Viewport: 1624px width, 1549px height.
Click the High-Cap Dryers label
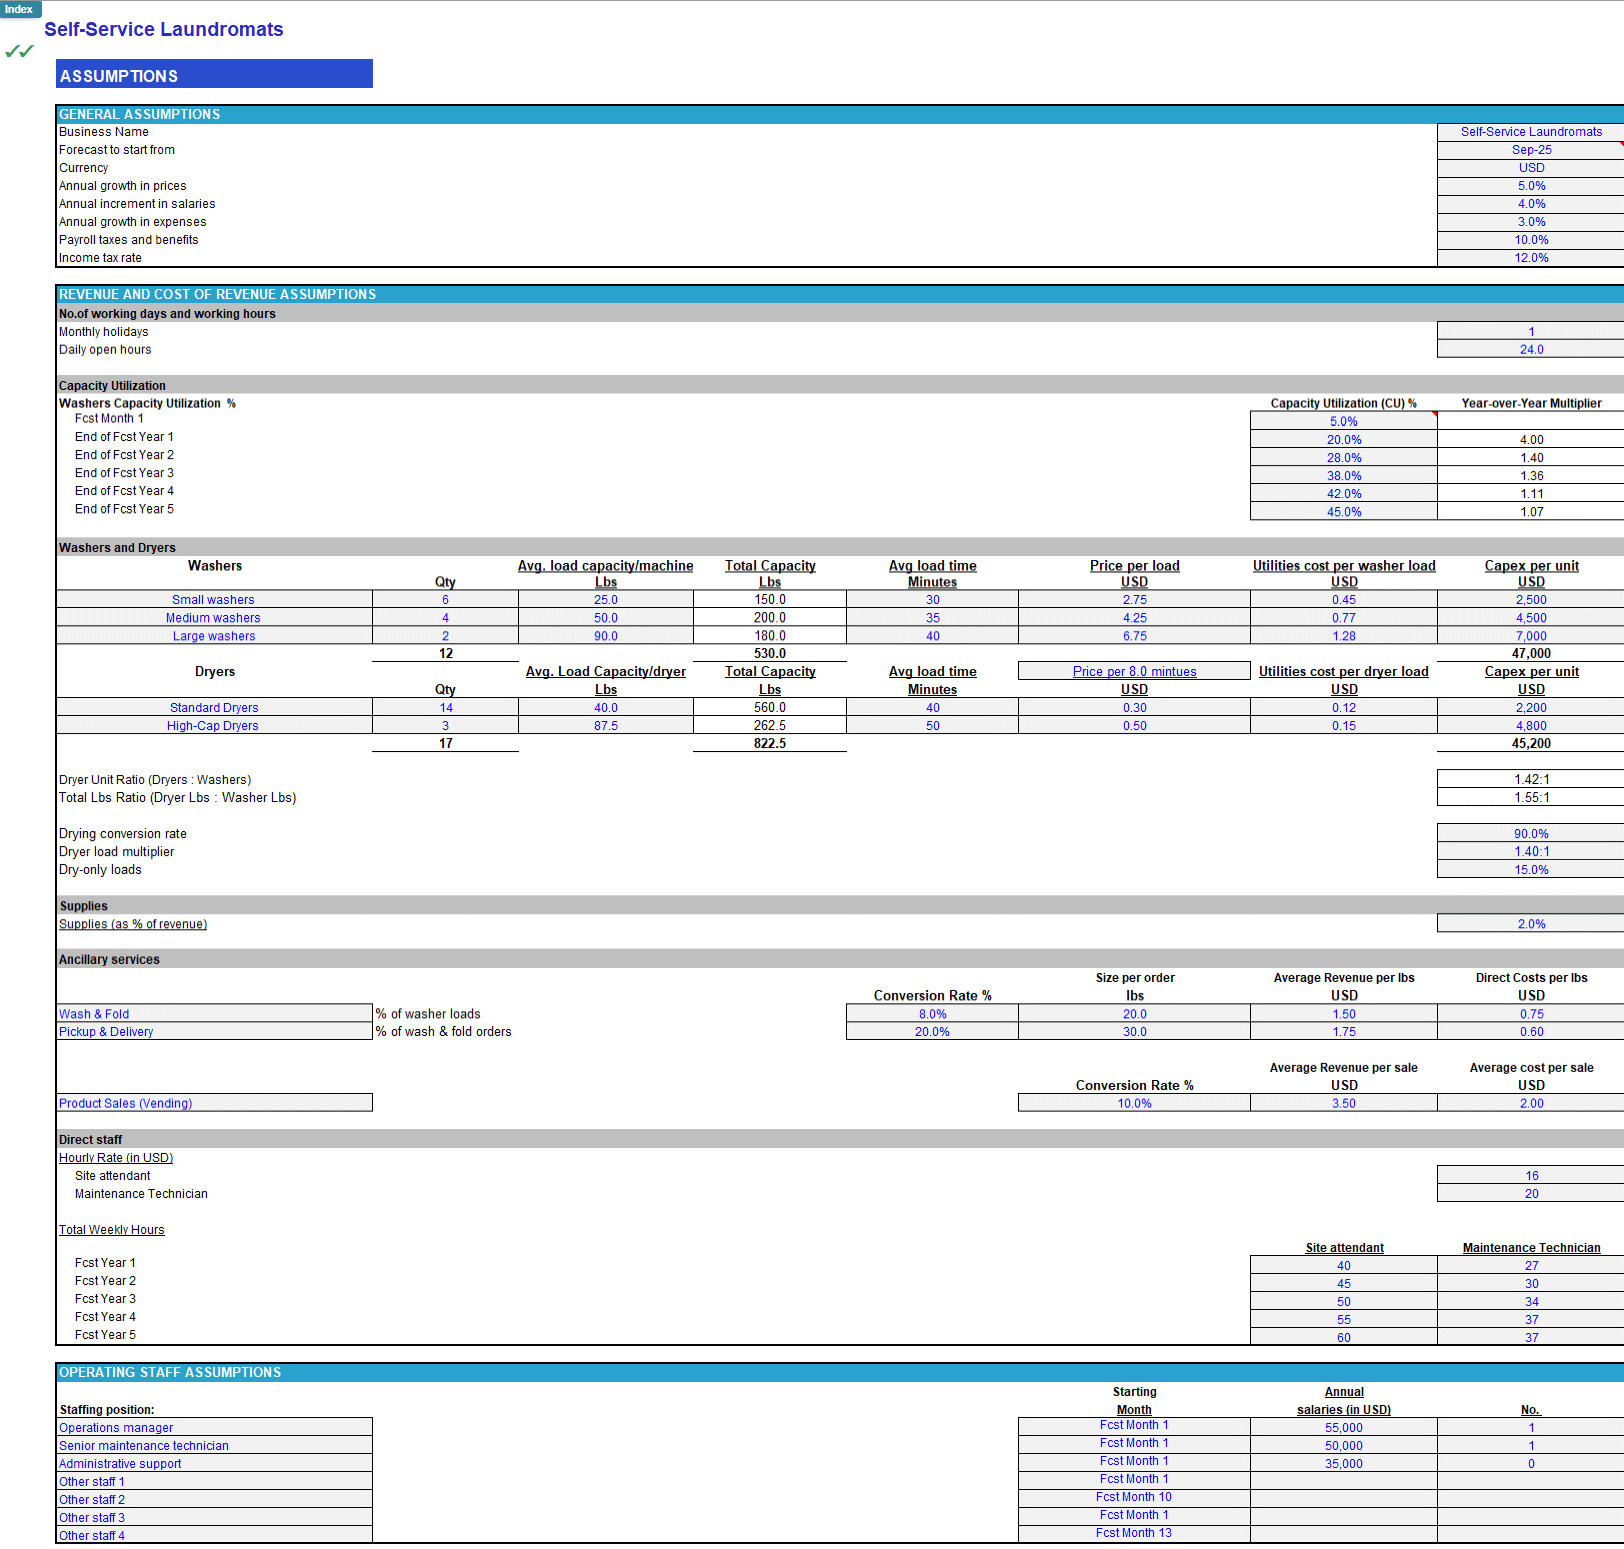(214, 726)
